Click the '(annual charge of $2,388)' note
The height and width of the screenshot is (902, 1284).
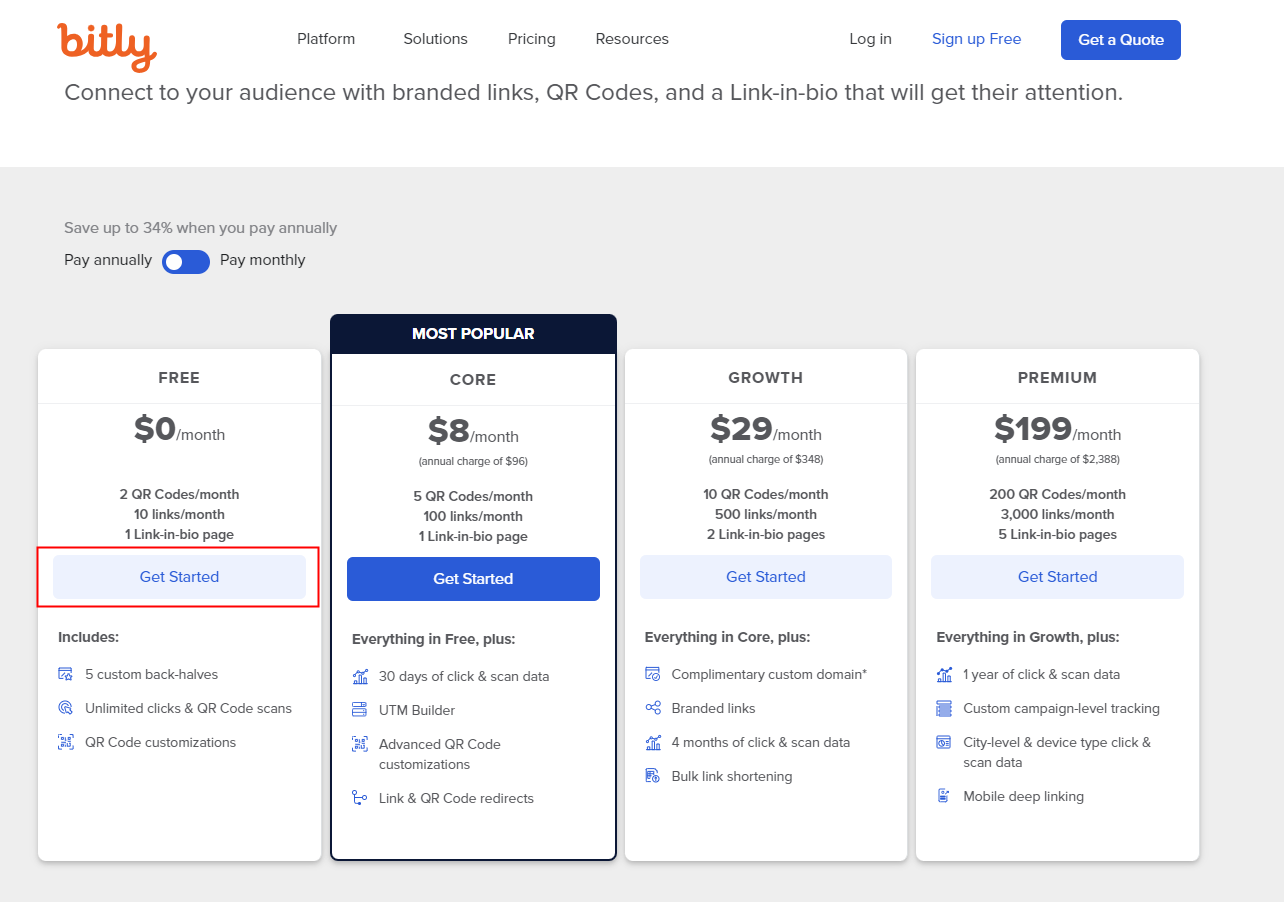pyautogui.click(x=1057, y=460)
